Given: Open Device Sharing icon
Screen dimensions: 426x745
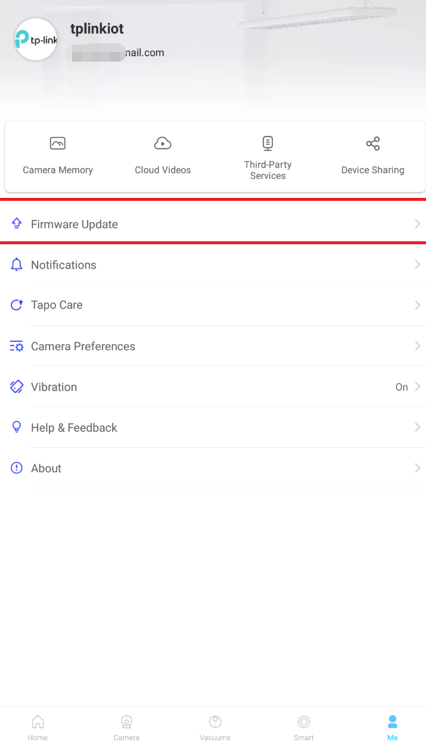Looking at the screenshot, I should coord(373,143).
